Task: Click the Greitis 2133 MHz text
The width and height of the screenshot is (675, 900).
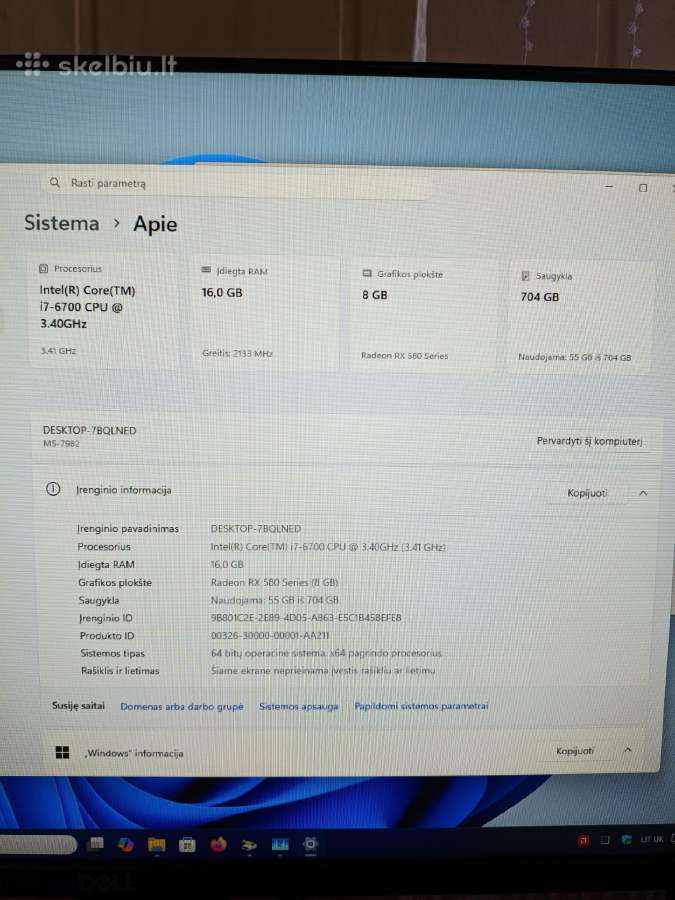Action: (x=237, y=354)
